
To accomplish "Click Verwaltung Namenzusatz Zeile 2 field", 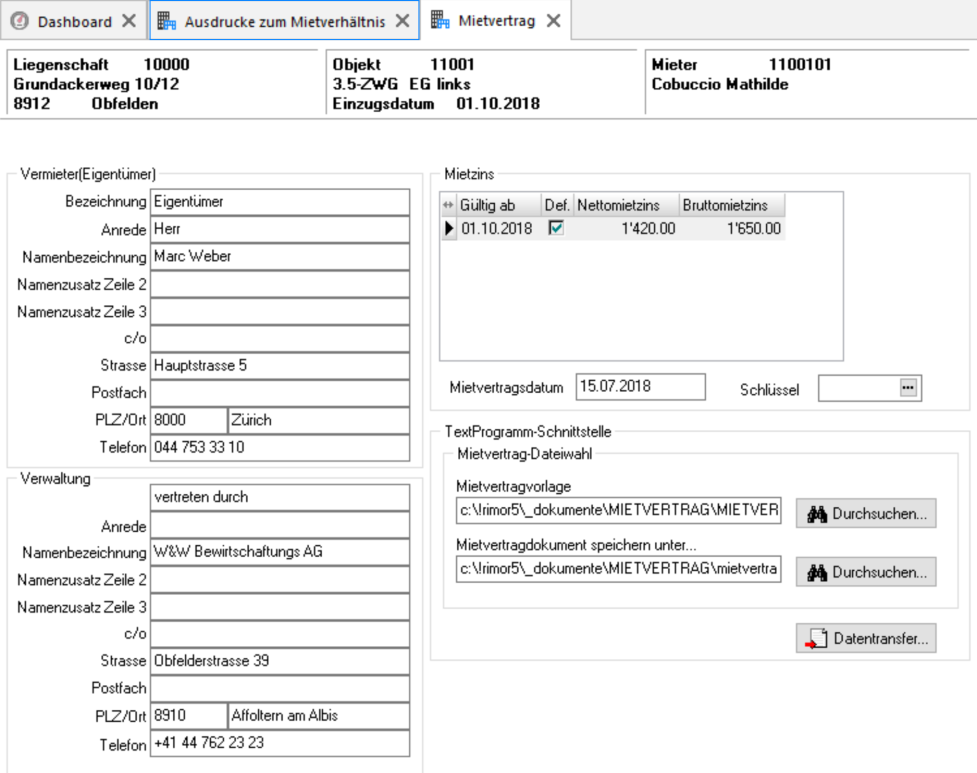I will [280, 580].
